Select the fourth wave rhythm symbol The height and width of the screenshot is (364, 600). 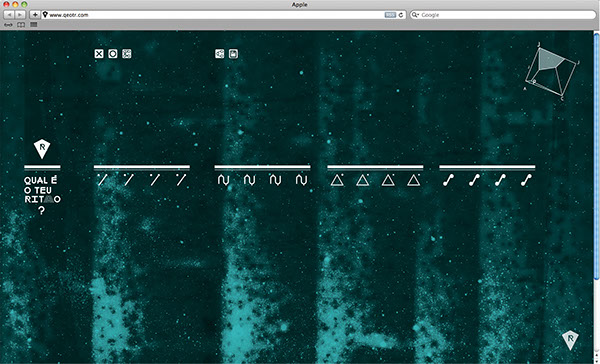302,180
